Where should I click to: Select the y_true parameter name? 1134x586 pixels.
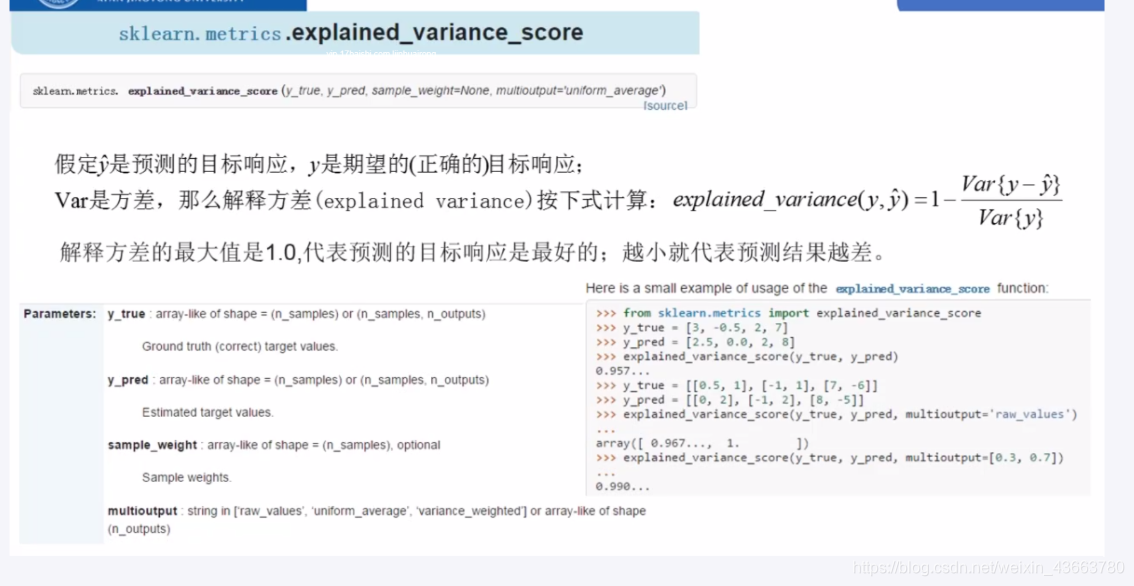pos(127,314)
